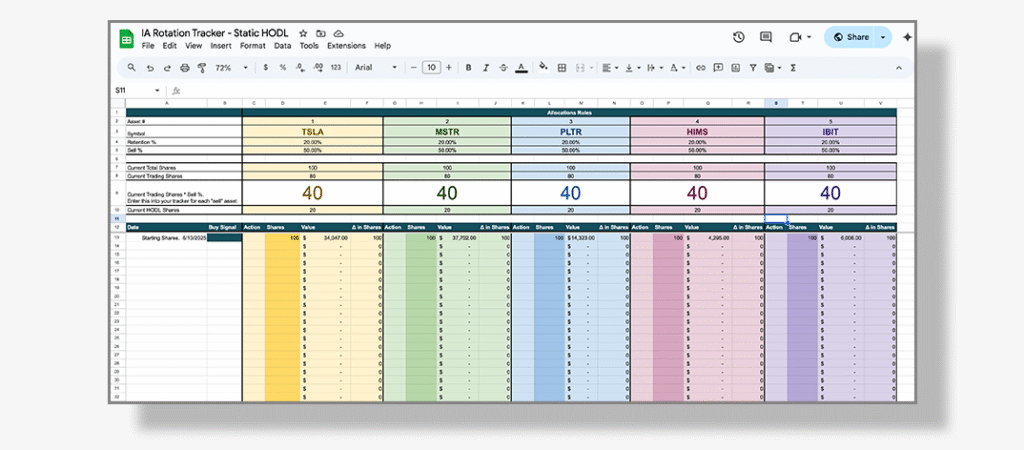Decrease font size with minus
The image size is (1024, 450).
[x=413, y=67]
